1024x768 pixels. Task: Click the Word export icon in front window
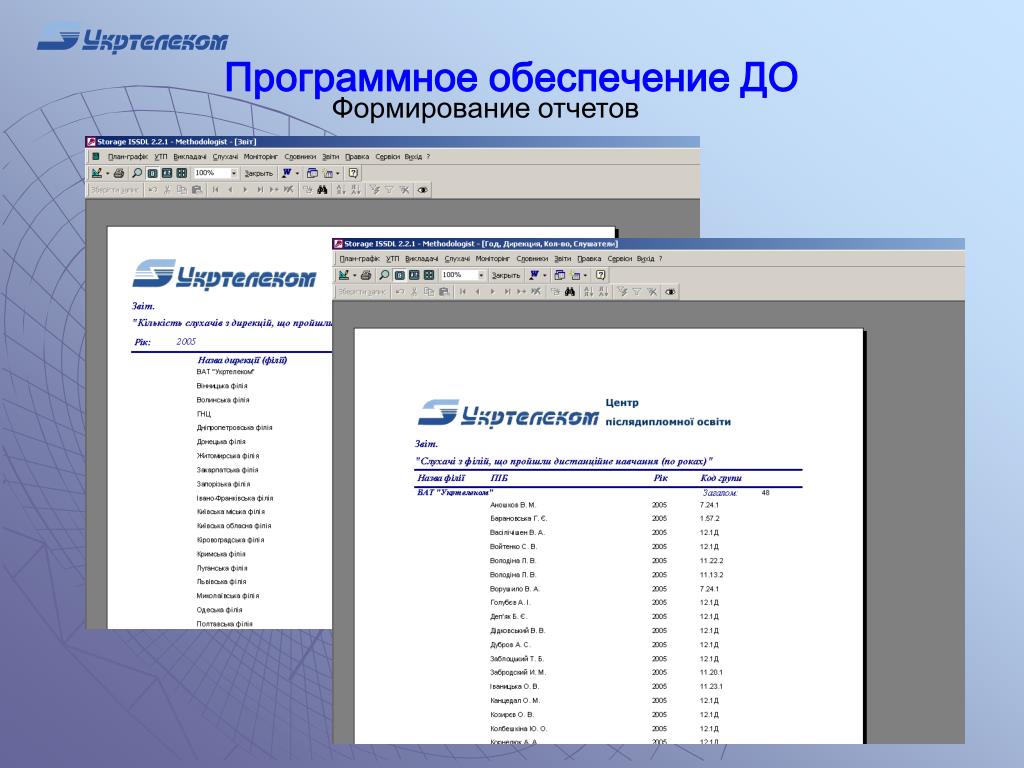(x=534, y=275)
